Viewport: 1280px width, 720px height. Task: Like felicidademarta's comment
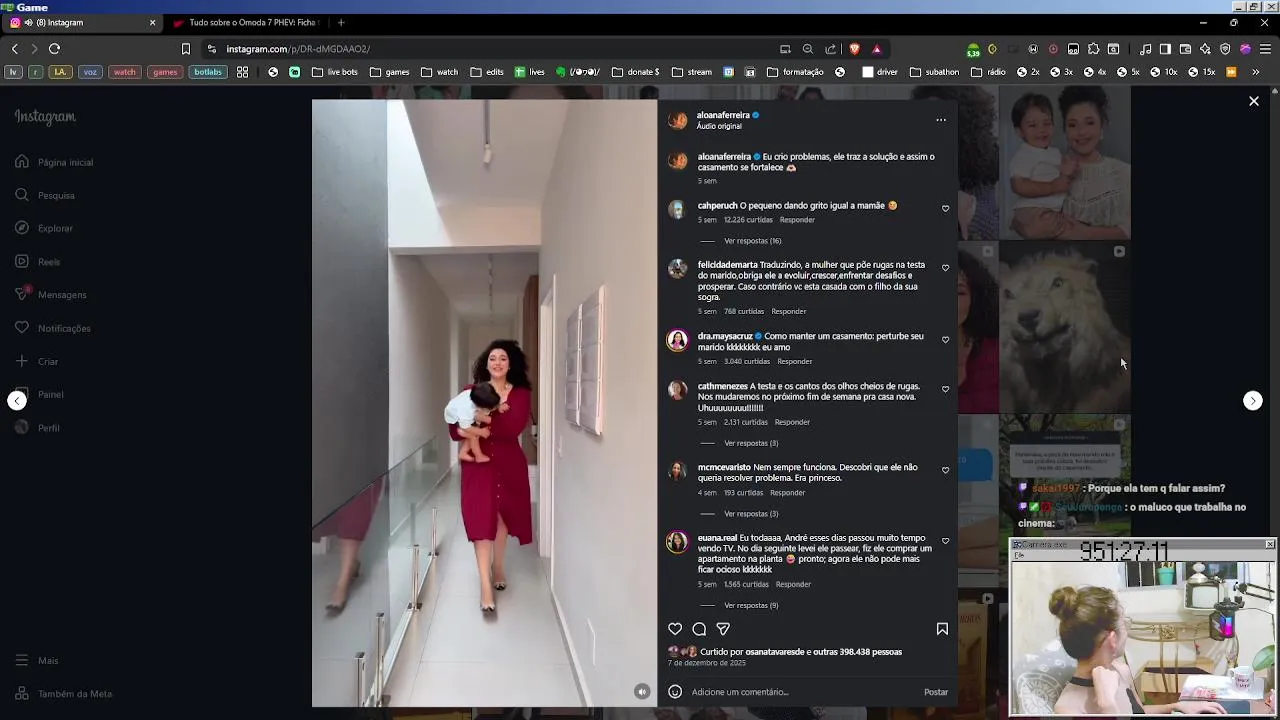click(945, 268)
